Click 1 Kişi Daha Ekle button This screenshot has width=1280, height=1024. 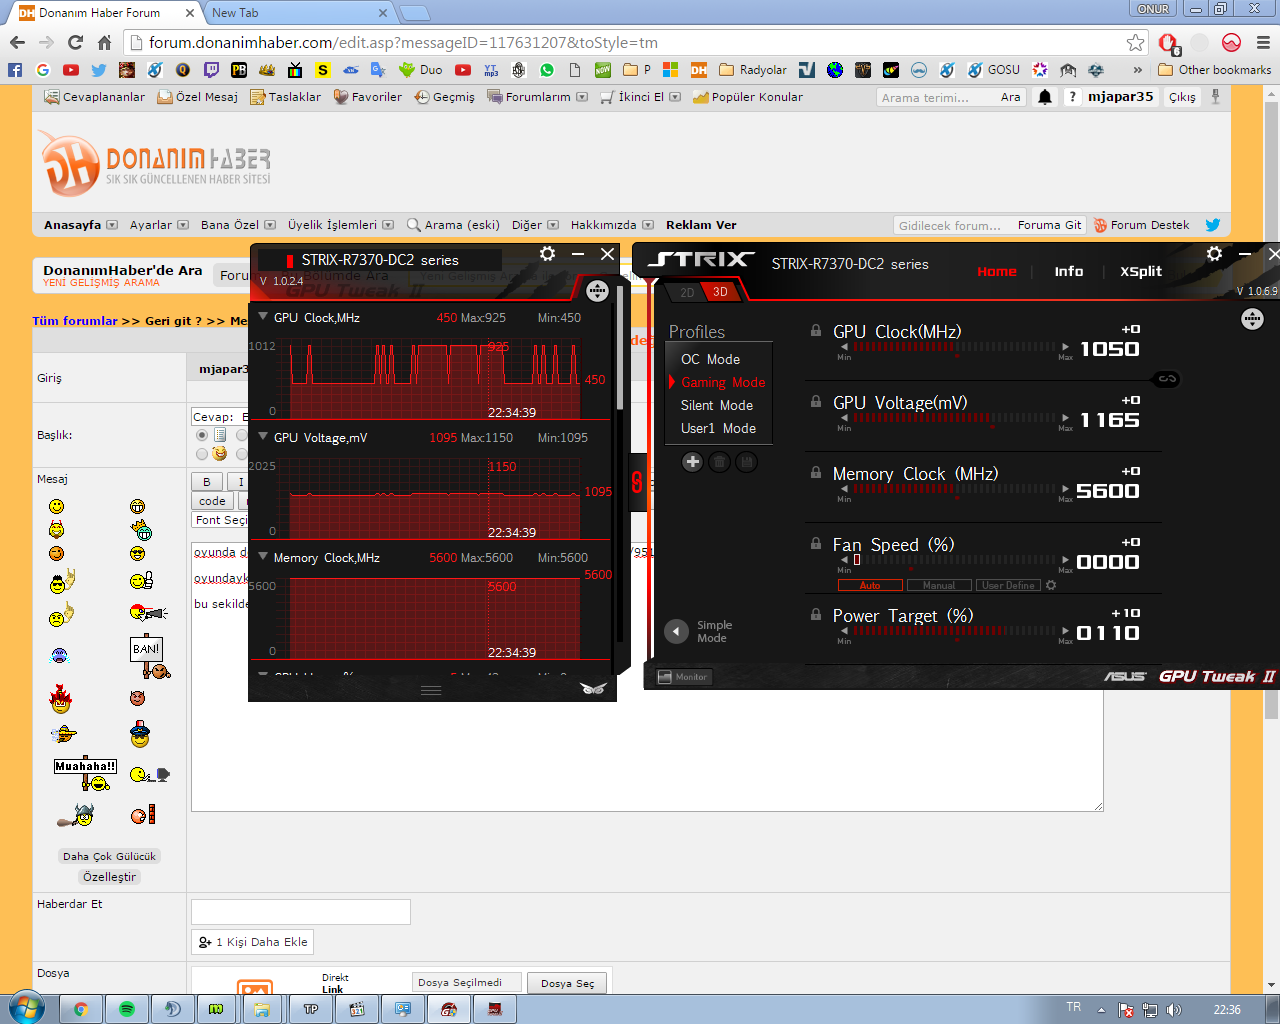252,942
